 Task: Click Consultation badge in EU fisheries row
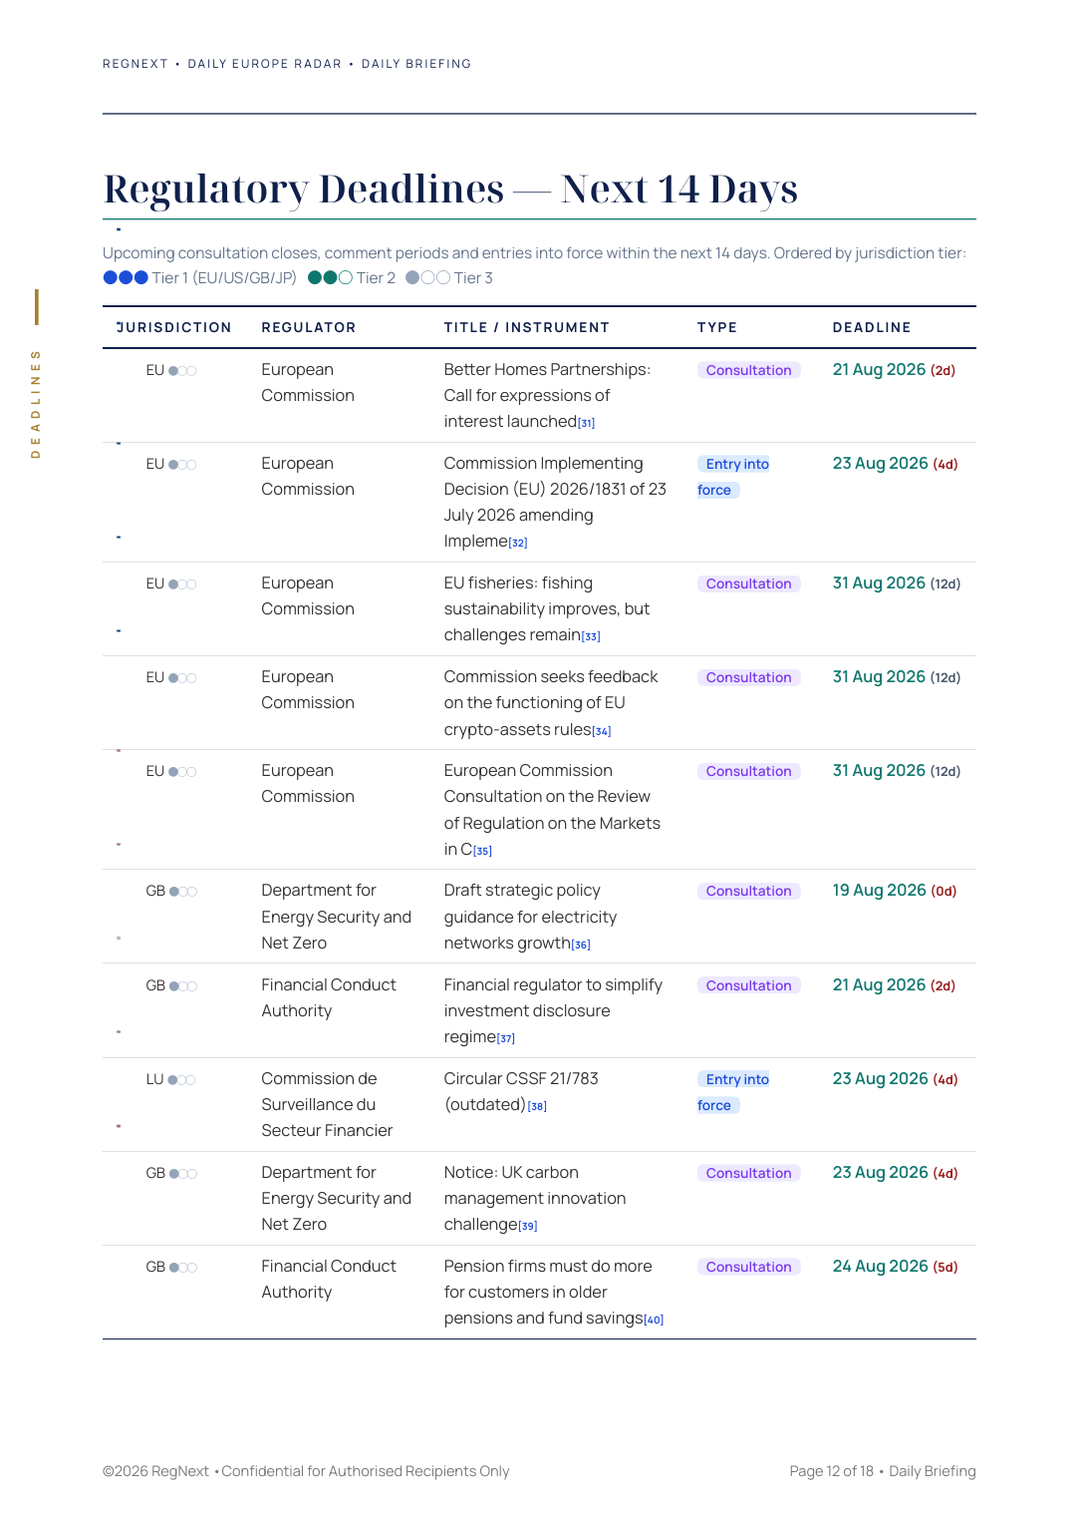click(749, 584)
